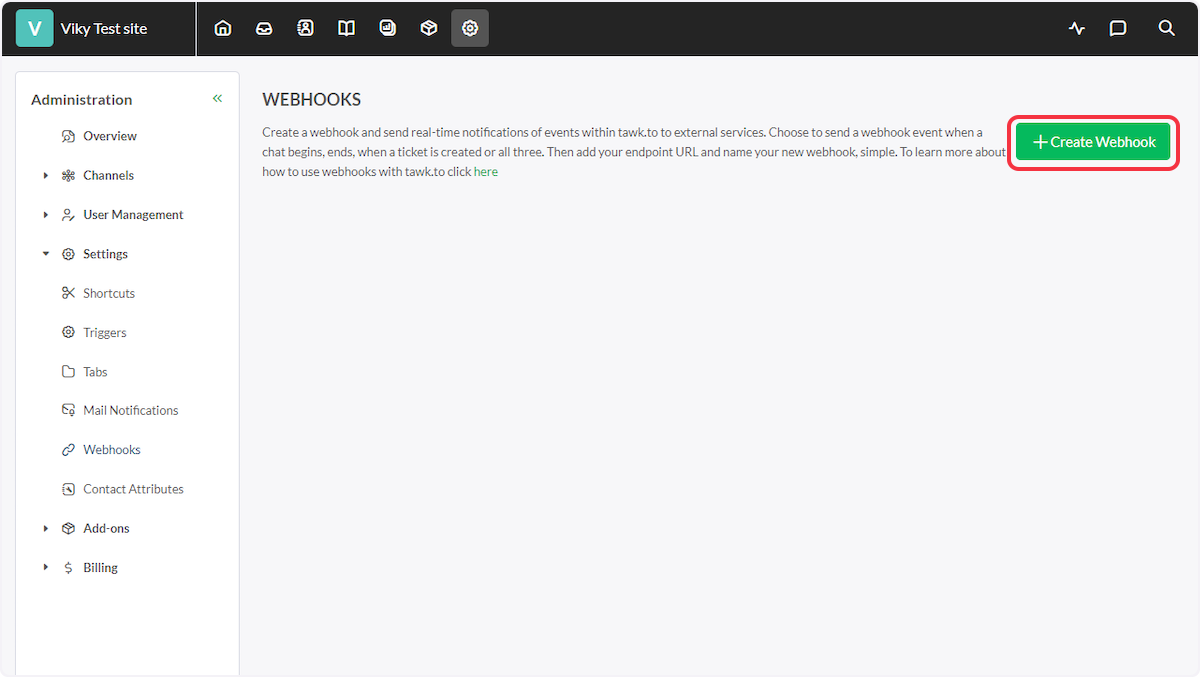Select Webhooks in the sidebar menu
The height and width of the screenshot is (677, 1200).
click(x=113, y=449)
